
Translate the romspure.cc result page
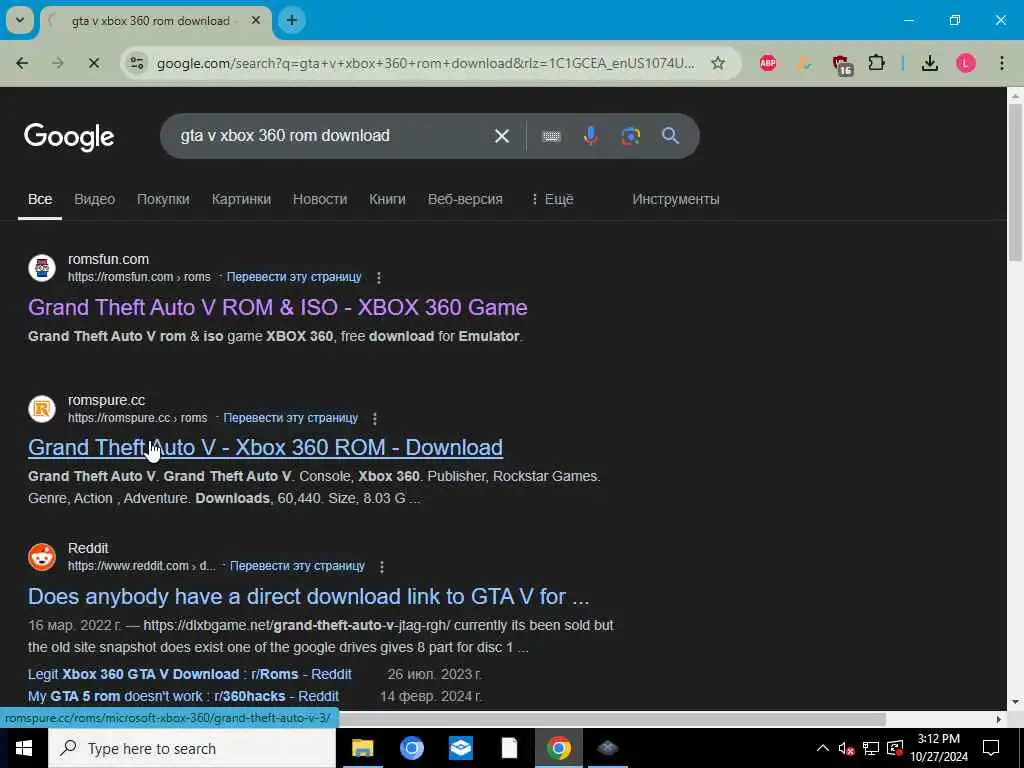(x=291, y=418)
